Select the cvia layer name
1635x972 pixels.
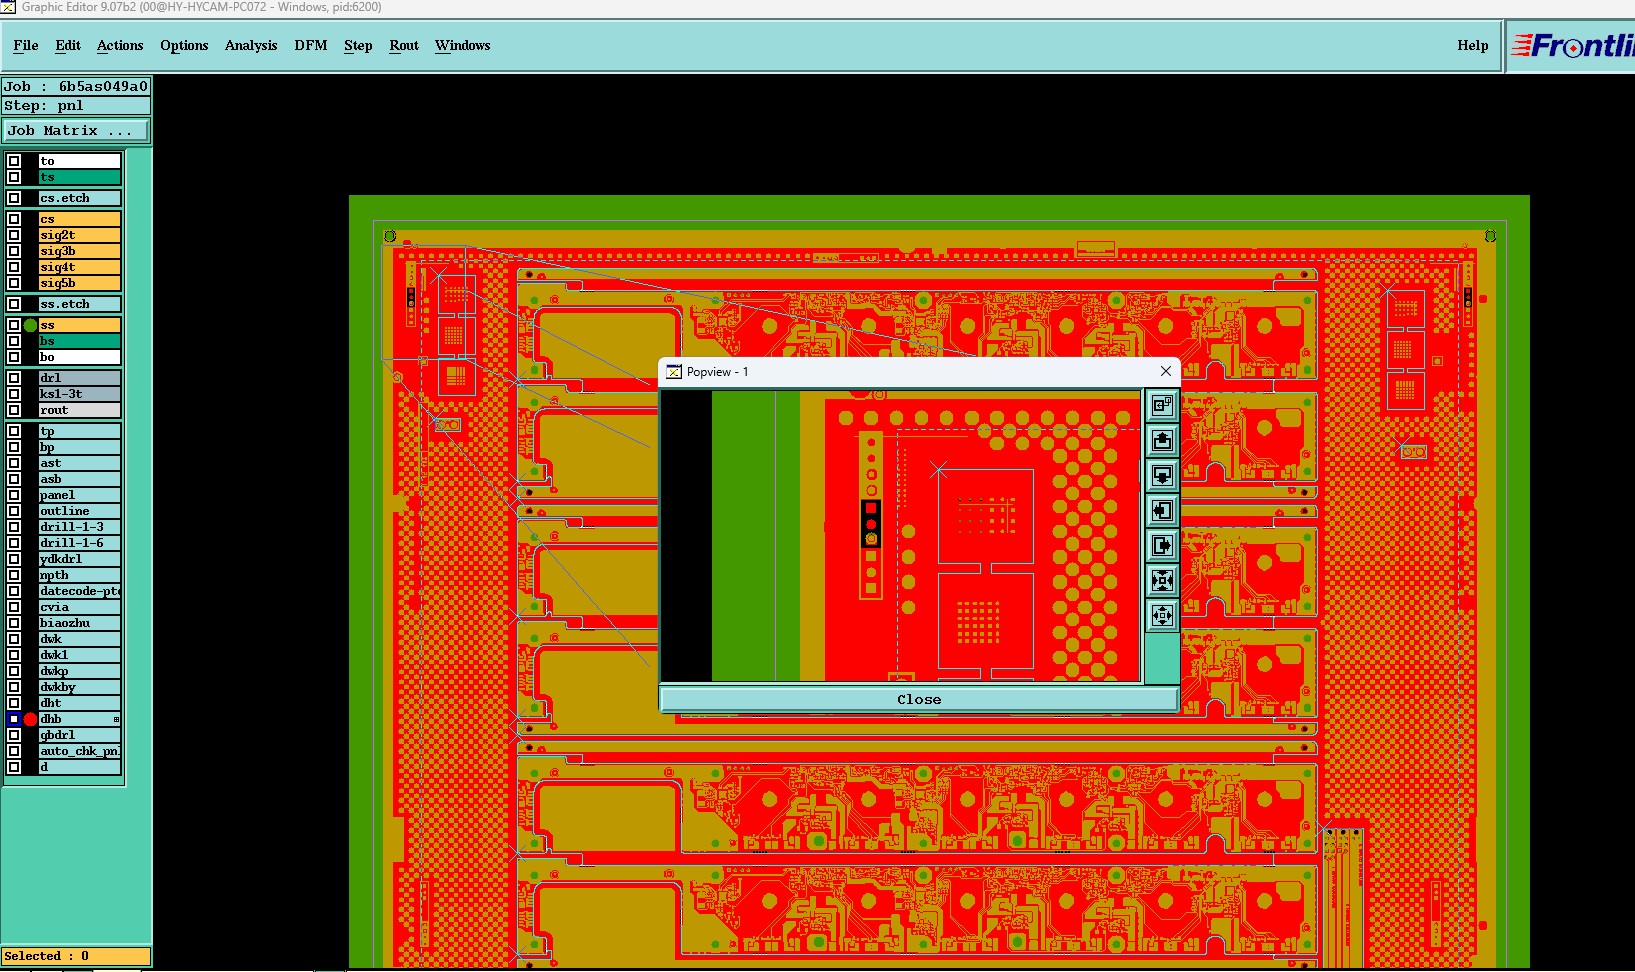pyautogui.click(x=79, y=607)
